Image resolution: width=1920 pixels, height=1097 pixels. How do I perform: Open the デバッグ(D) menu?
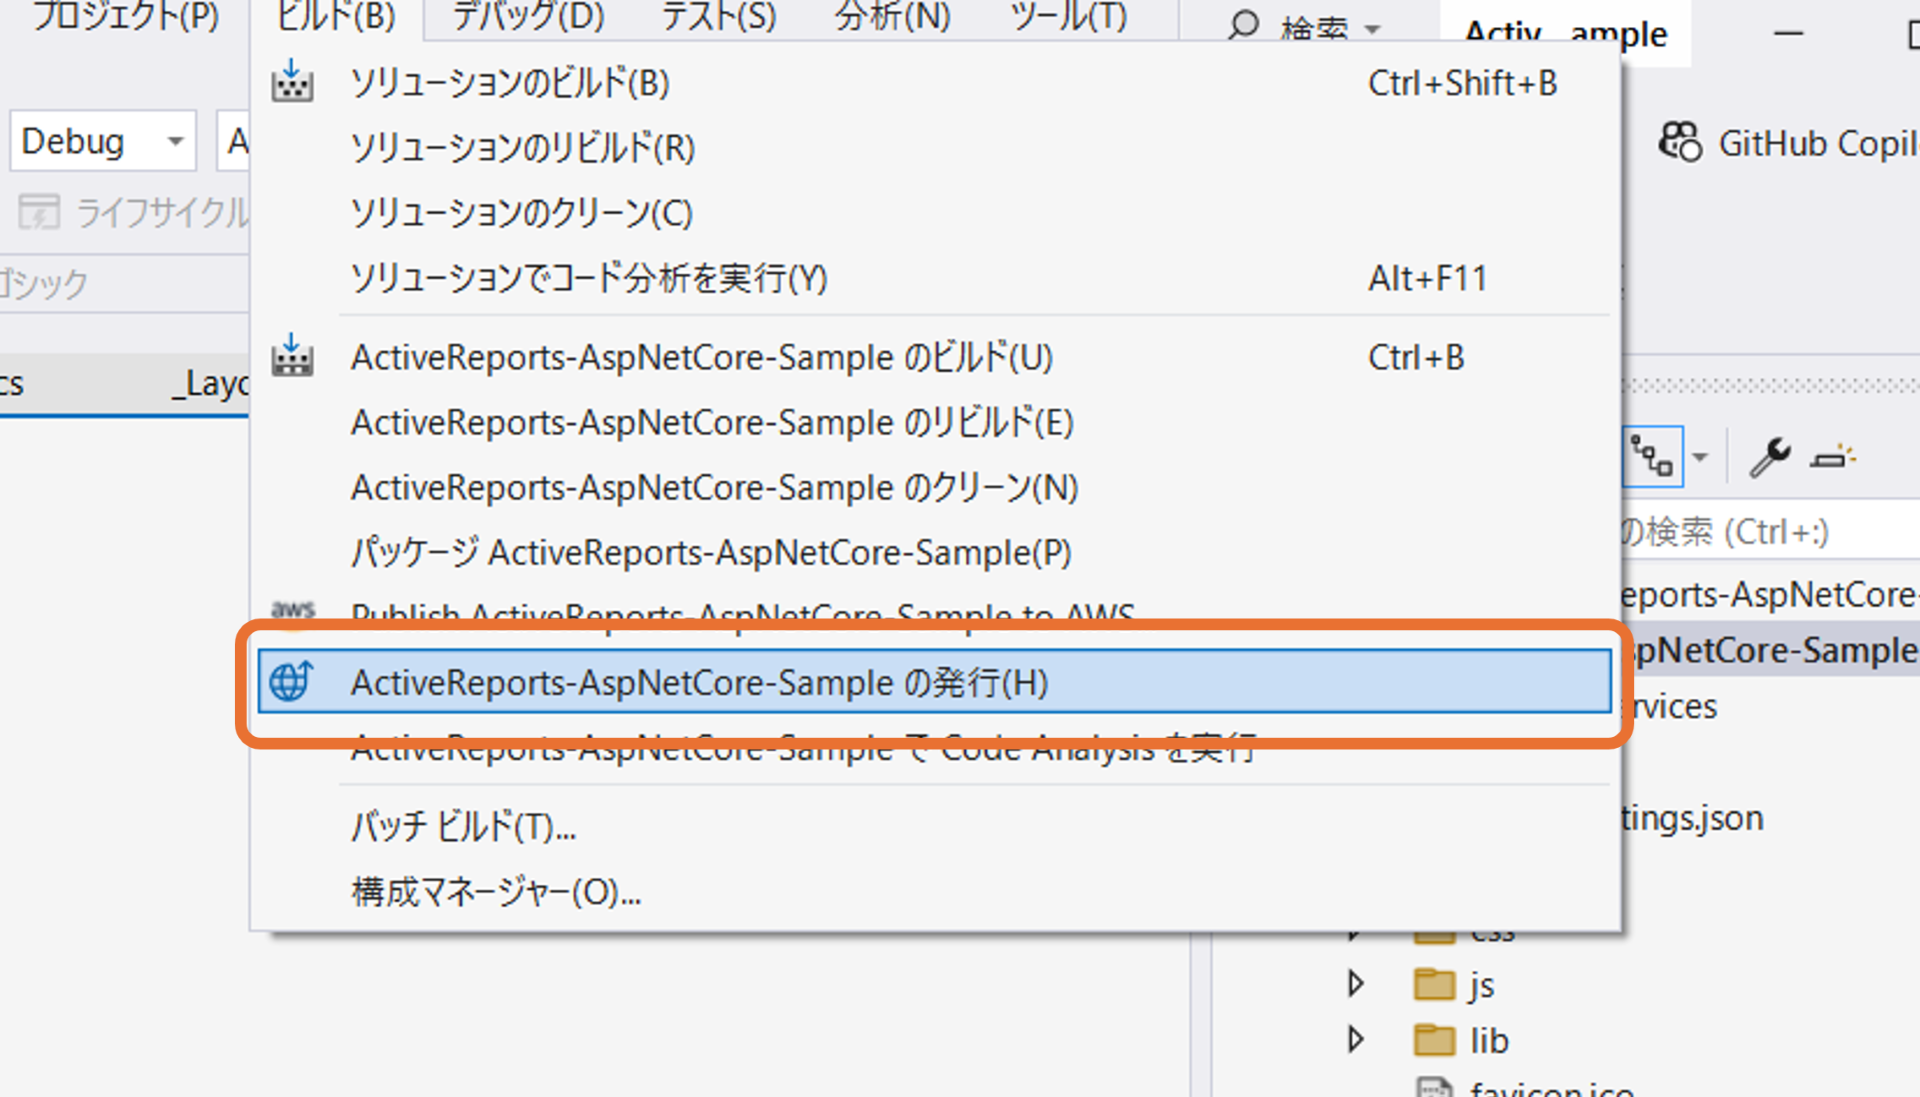528,17
